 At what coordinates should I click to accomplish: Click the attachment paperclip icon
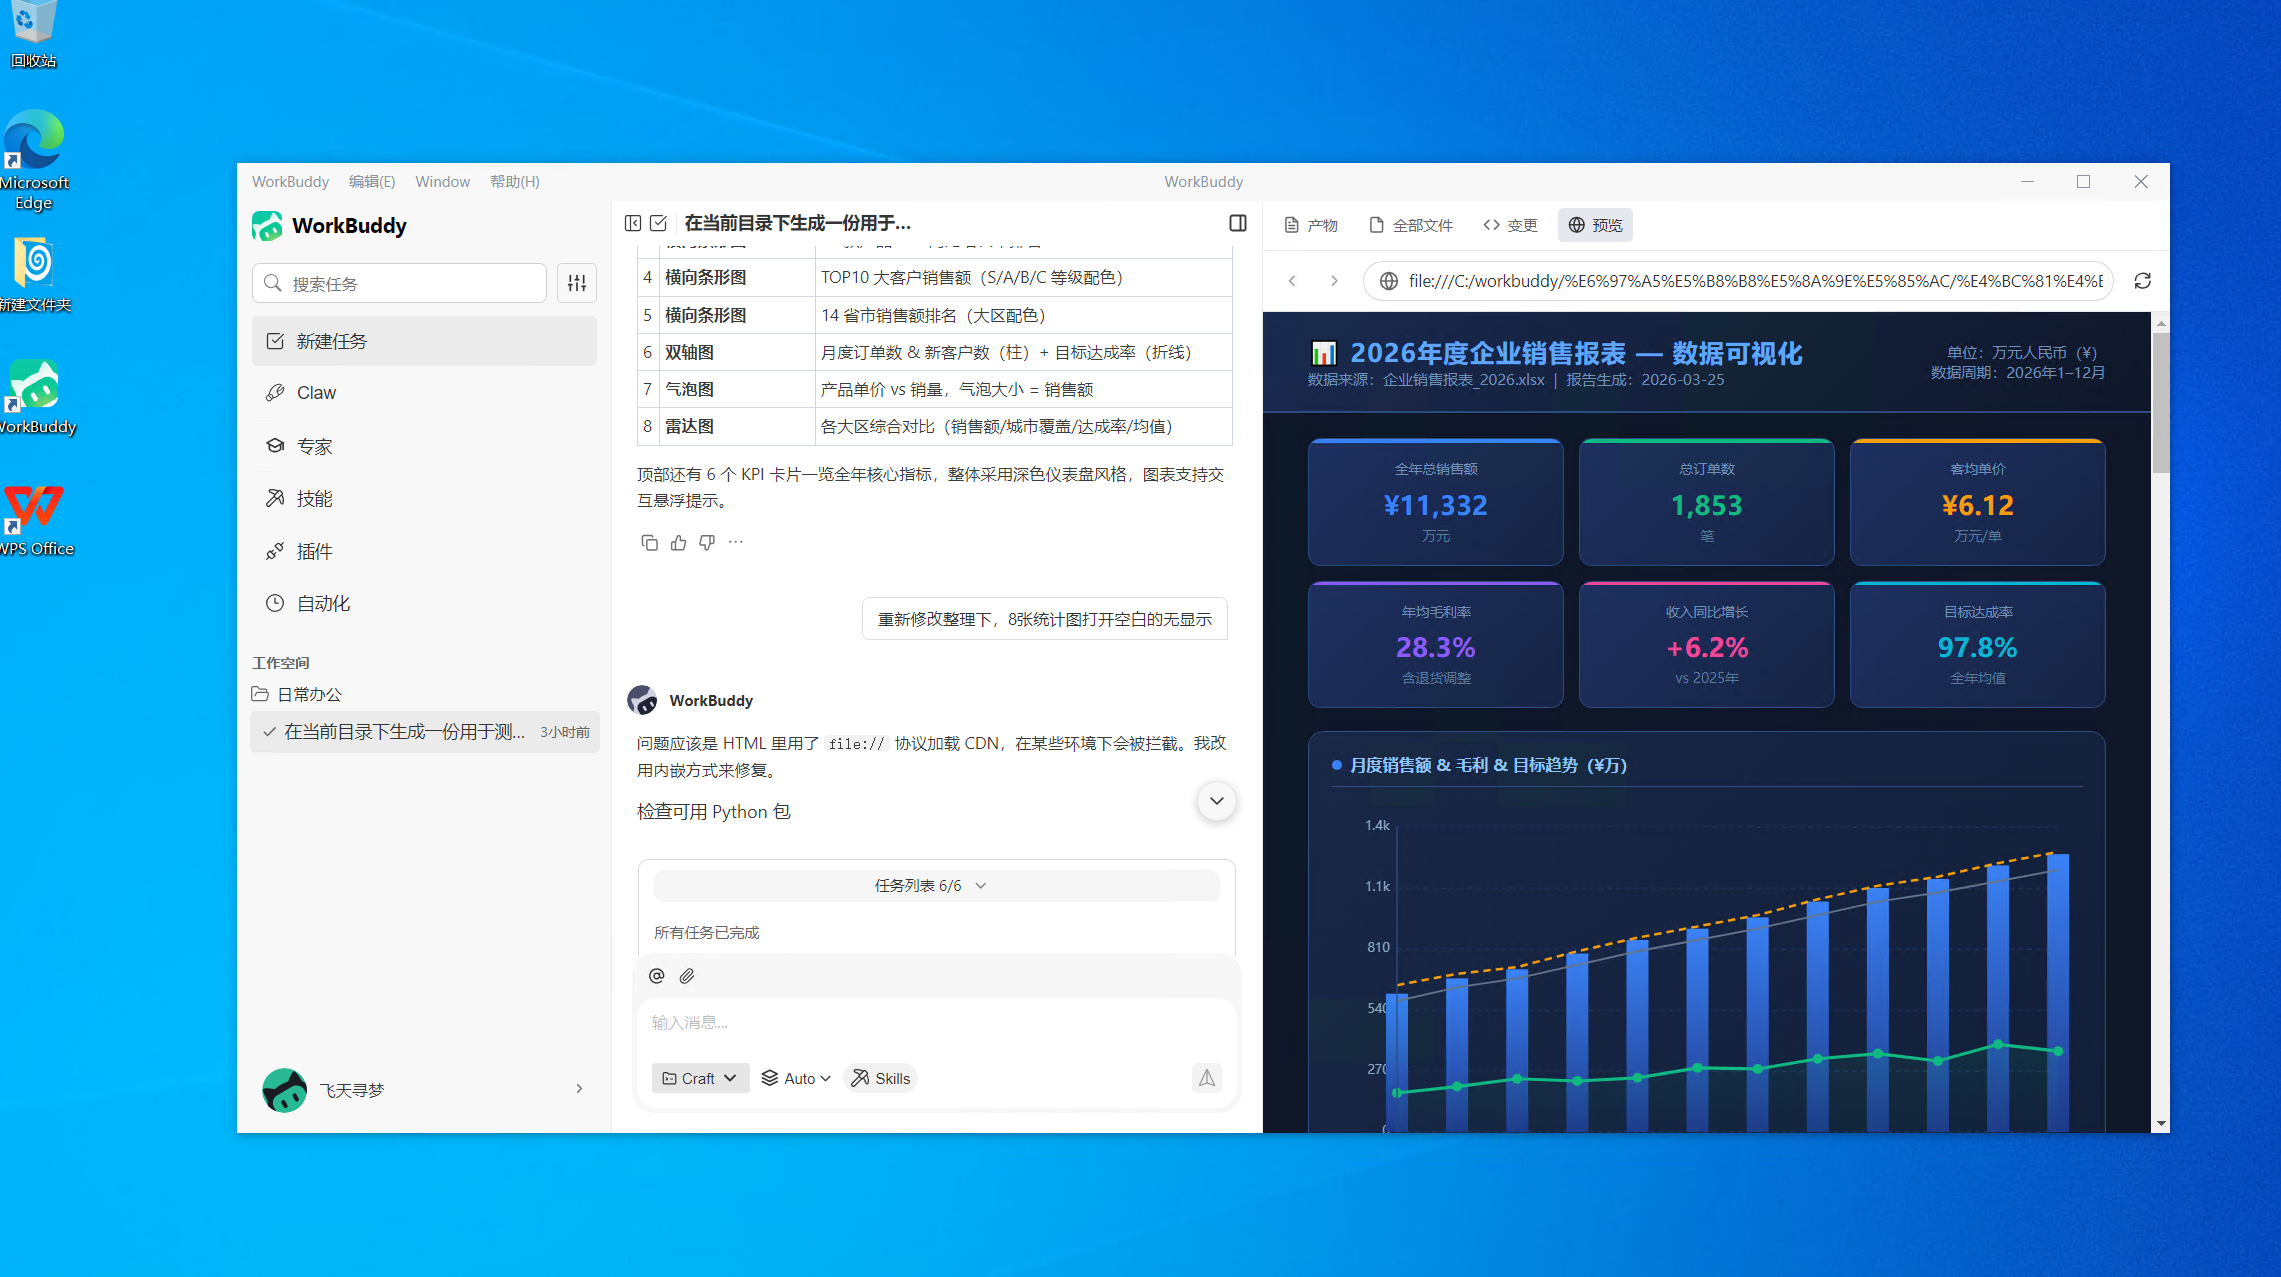[x=687, y=976]
